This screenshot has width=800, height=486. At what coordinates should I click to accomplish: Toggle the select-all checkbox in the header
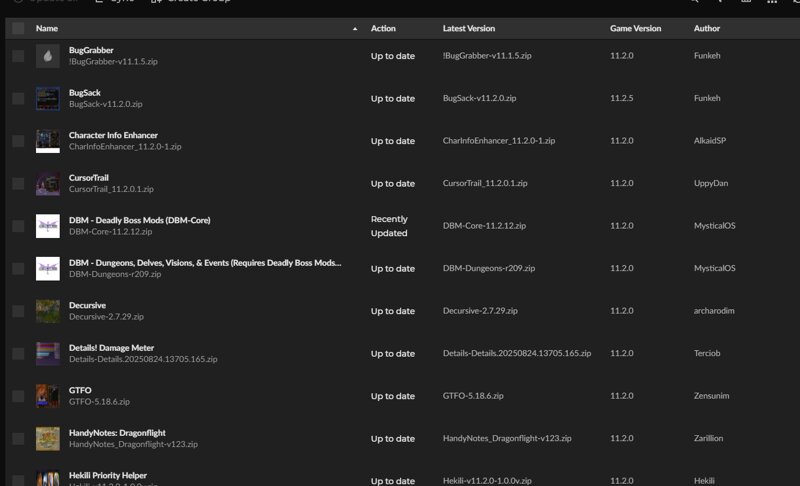pyautogui.click(x=18, y=28)
